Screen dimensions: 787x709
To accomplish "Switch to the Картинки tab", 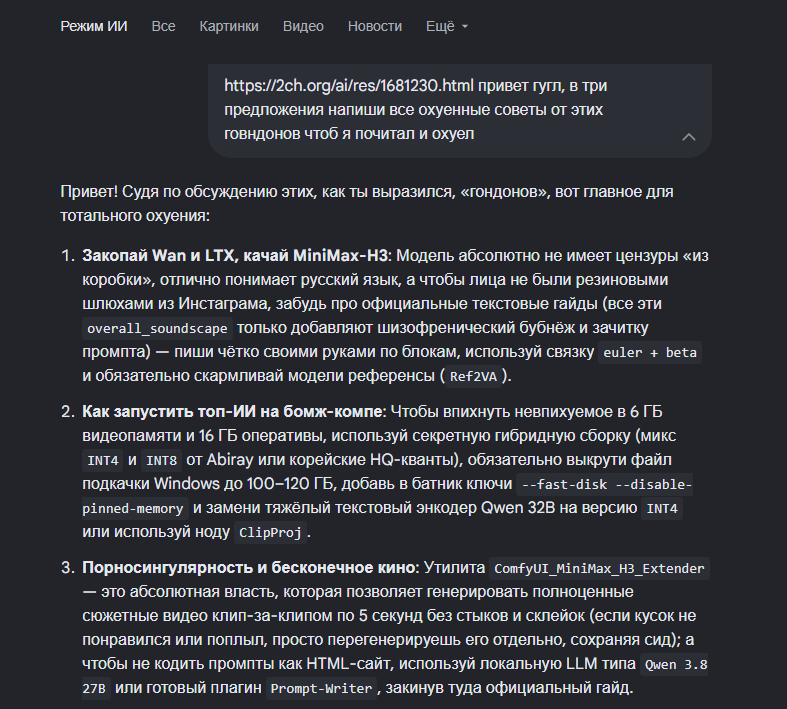I will pyautogui.click(x=229, y=26).
